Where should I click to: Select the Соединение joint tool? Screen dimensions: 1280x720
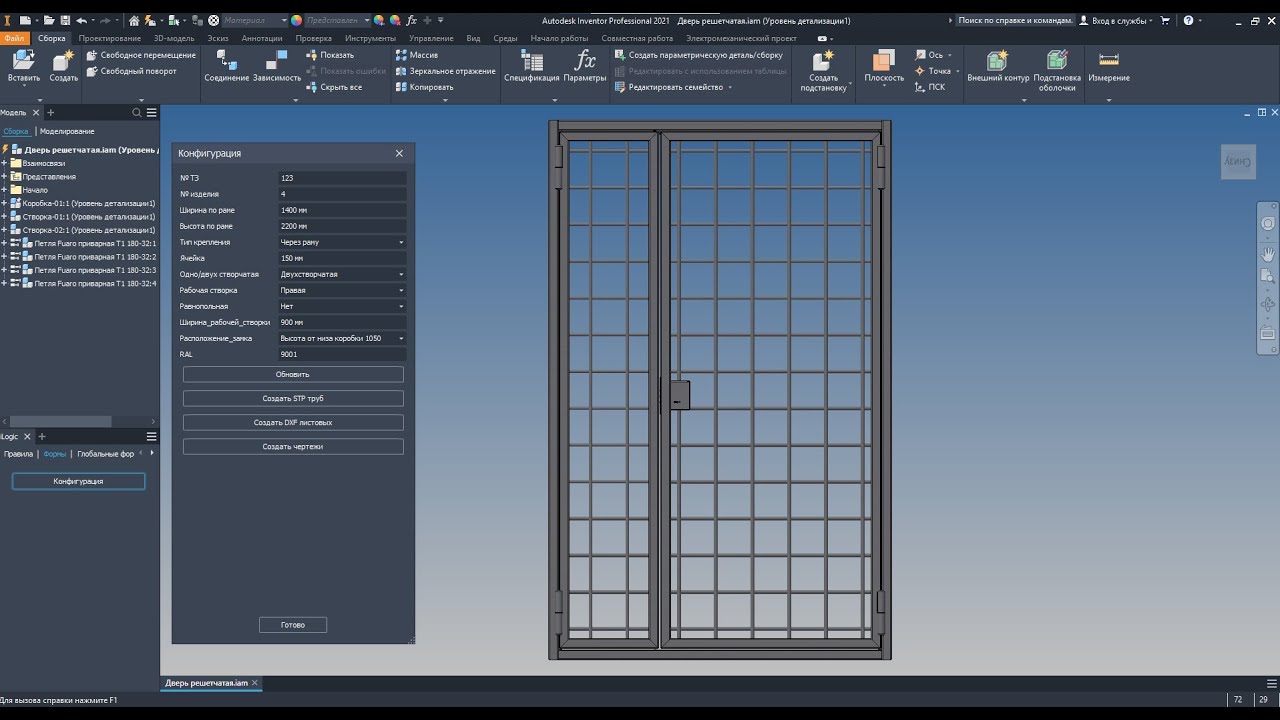226,66
